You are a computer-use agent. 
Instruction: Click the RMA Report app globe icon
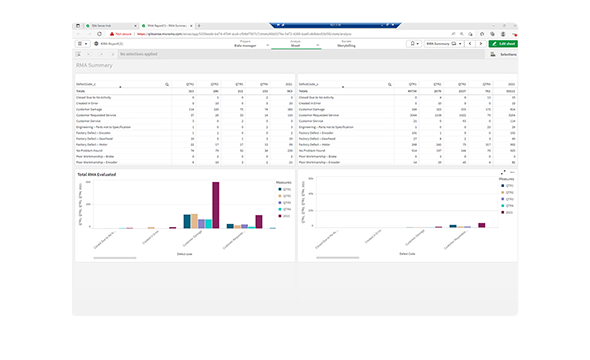96,44
